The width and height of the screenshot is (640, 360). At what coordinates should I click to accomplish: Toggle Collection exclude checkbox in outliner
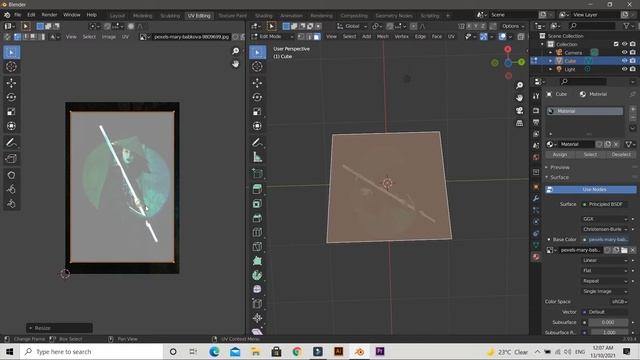[616, 44]
